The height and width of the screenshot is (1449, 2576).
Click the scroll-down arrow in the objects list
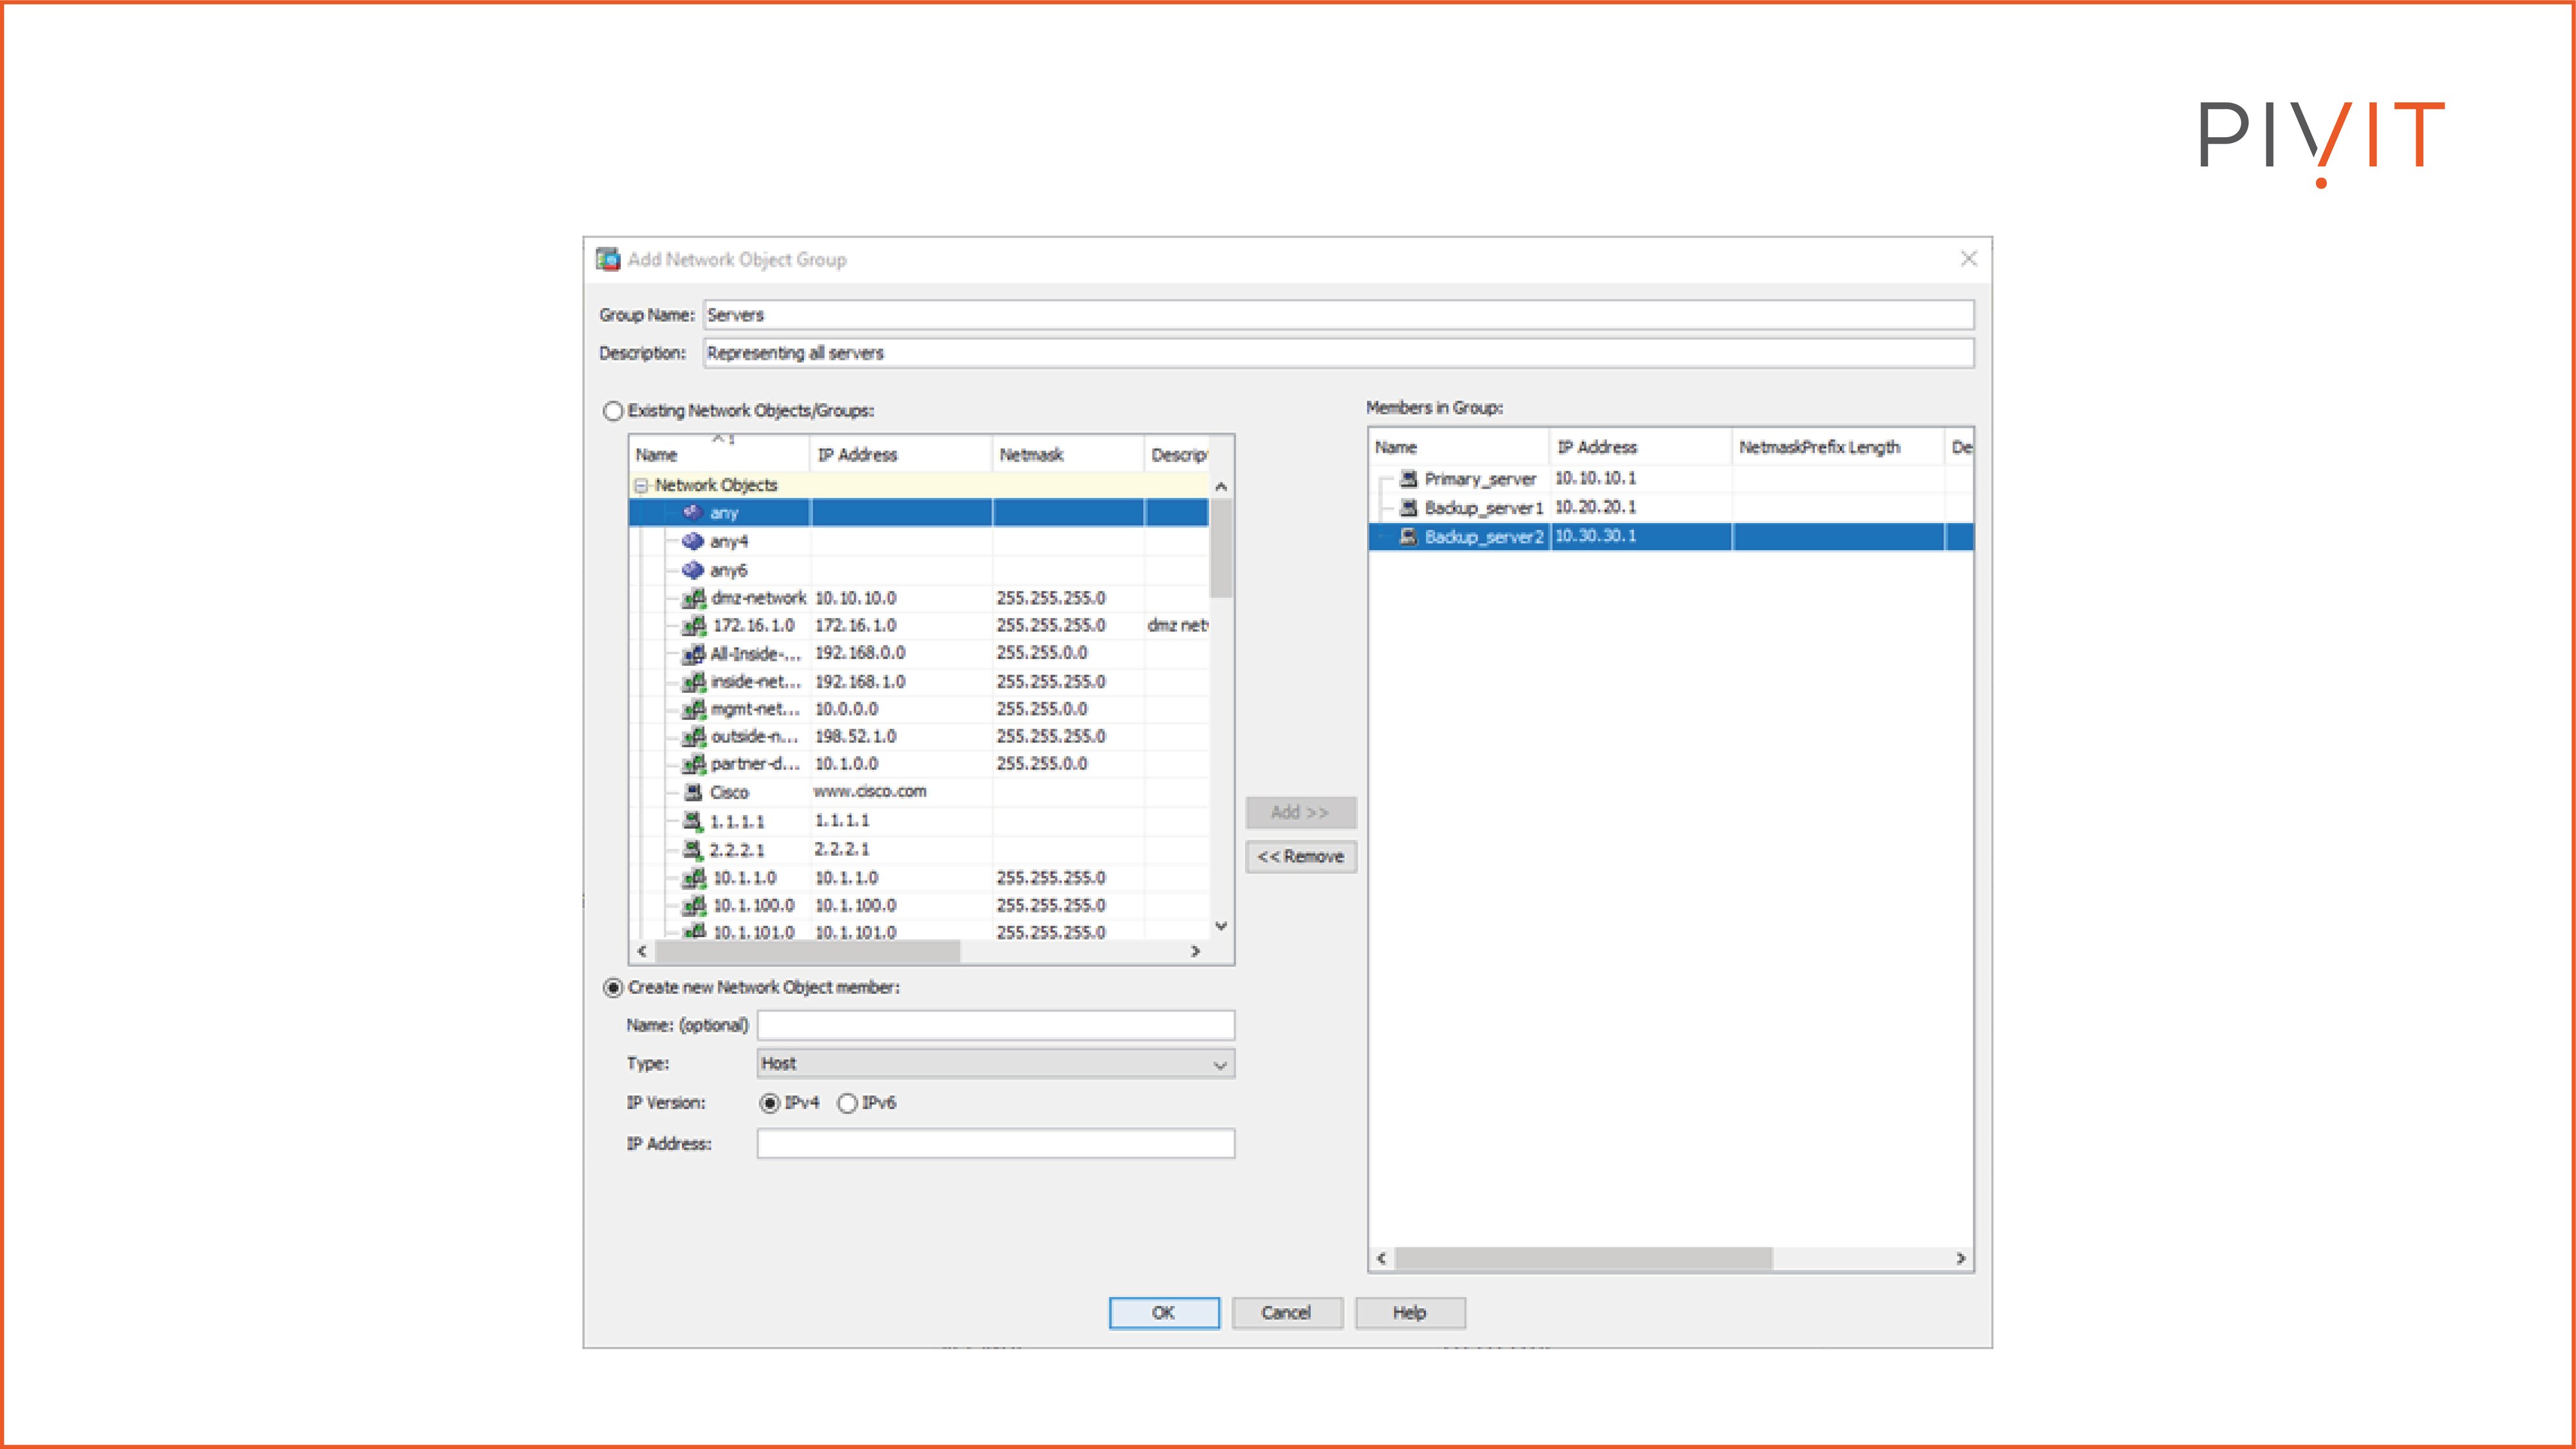tap(1221, 926)
